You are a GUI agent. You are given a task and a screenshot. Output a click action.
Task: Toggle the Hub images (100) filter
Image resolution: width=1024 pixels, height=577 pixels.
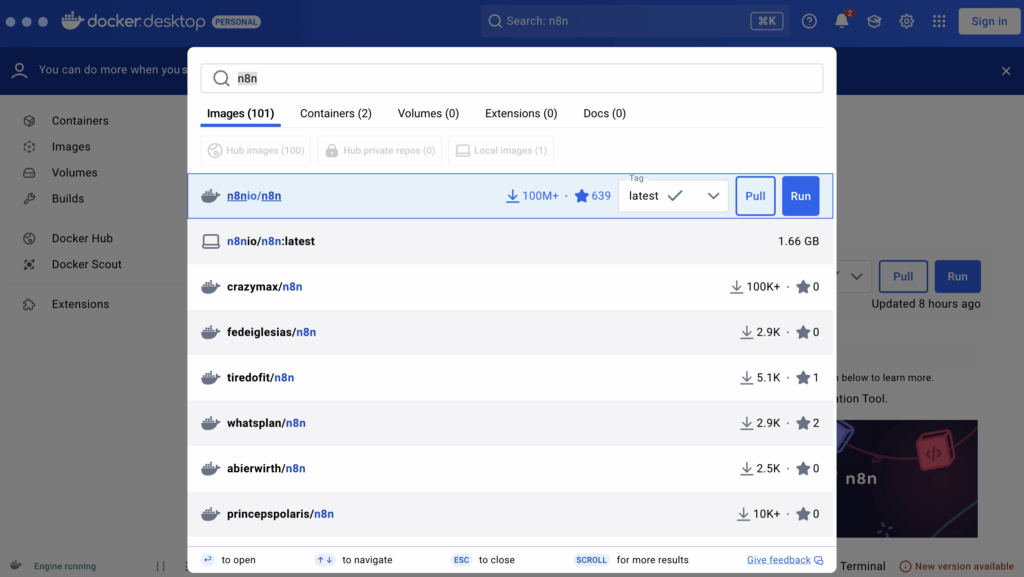pyautogui.click(x=255, y=151)
